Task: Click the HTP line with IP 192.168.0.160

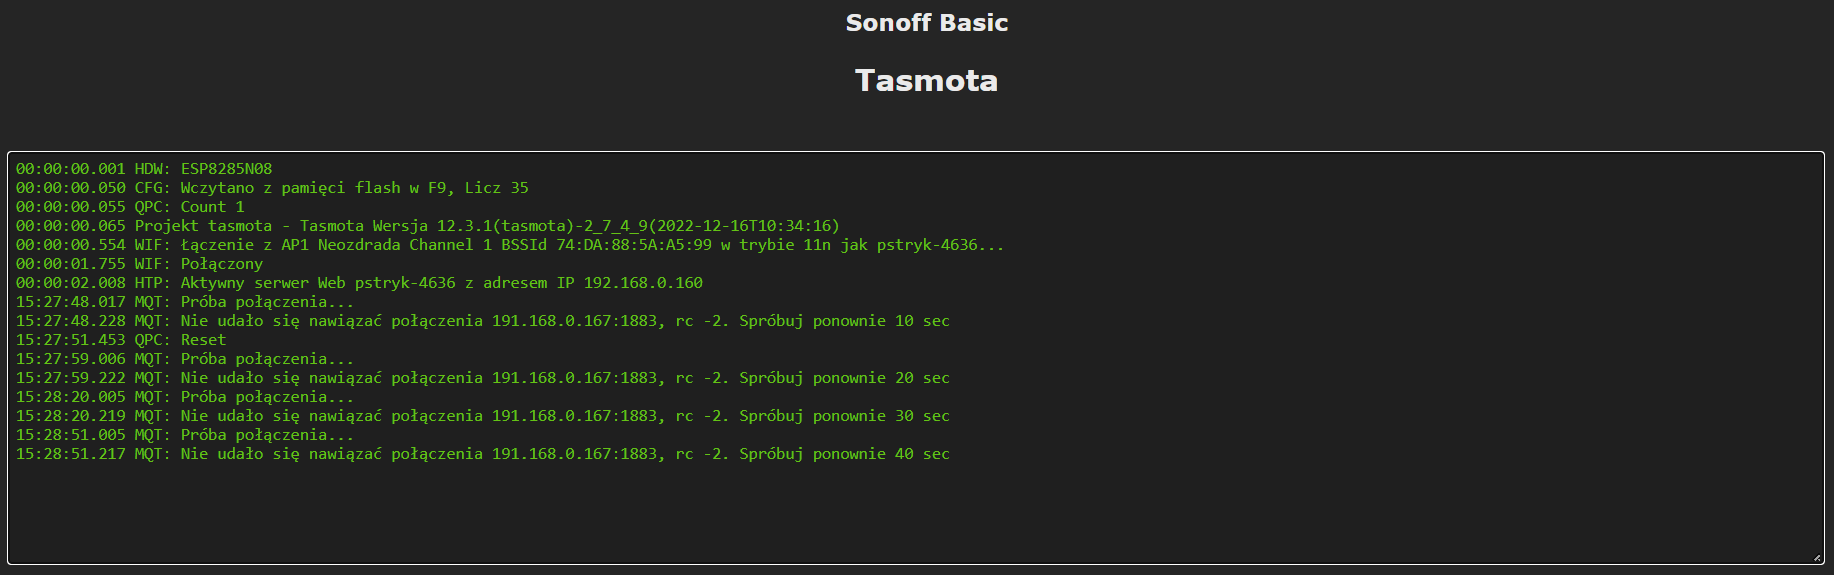Action: click(x=359, y=283)
